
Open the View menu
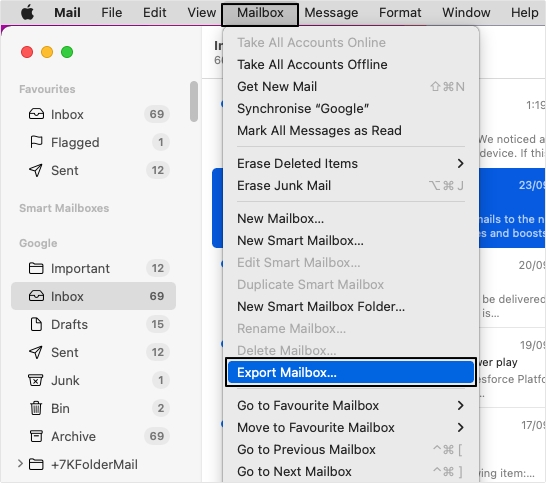click(202, 13)
